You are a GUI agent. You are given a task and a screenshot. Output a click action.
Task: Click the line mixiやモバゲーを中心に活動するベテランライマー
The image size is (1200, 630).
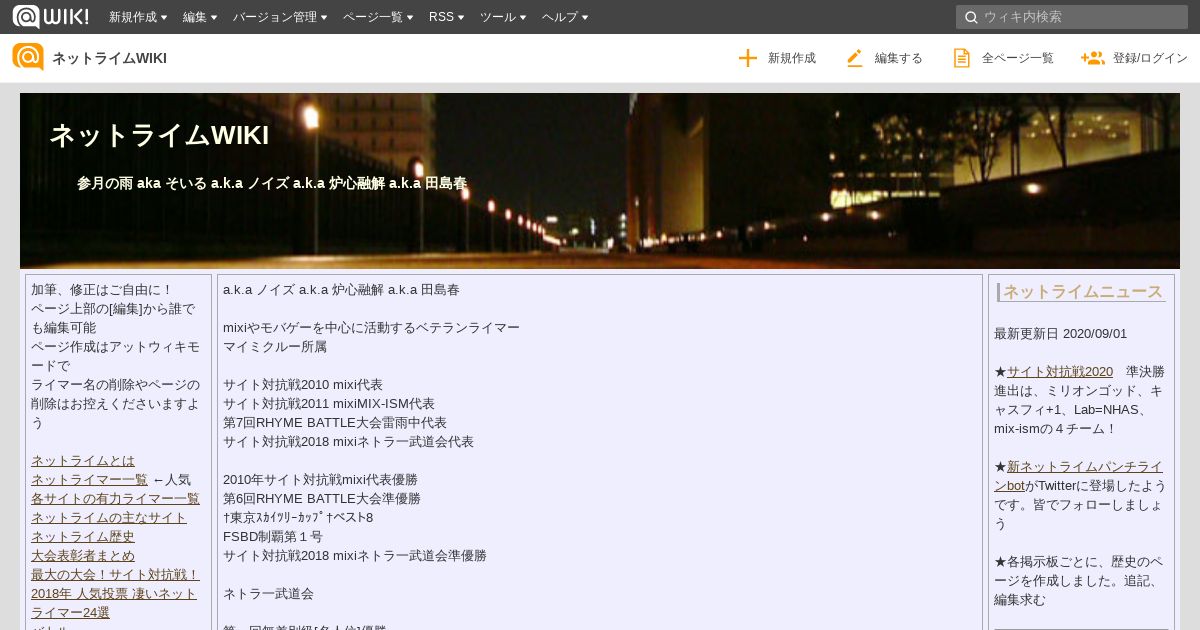point(371,328)
